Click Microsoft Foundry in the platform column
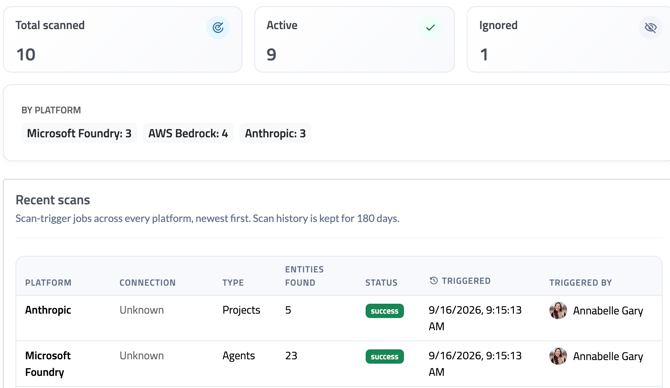The width and height of the screenshot is (670, 388). 48,364
